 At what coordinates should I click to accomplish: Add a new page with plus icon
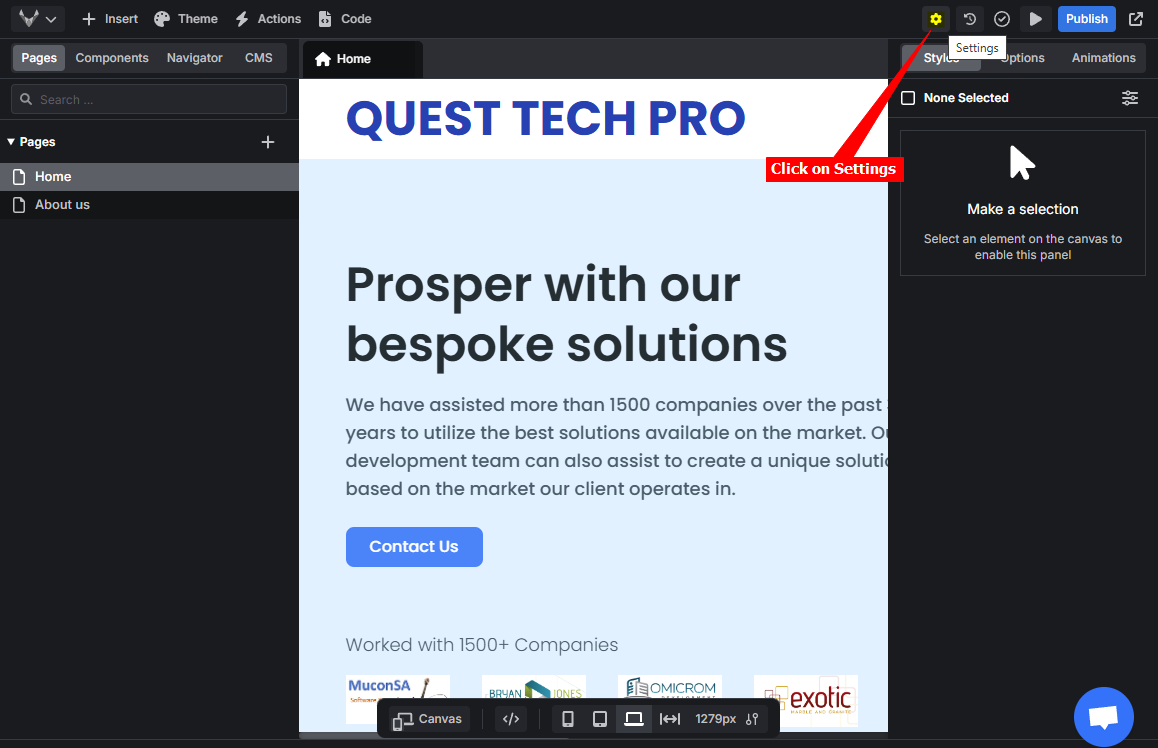[x=268, y=142]
